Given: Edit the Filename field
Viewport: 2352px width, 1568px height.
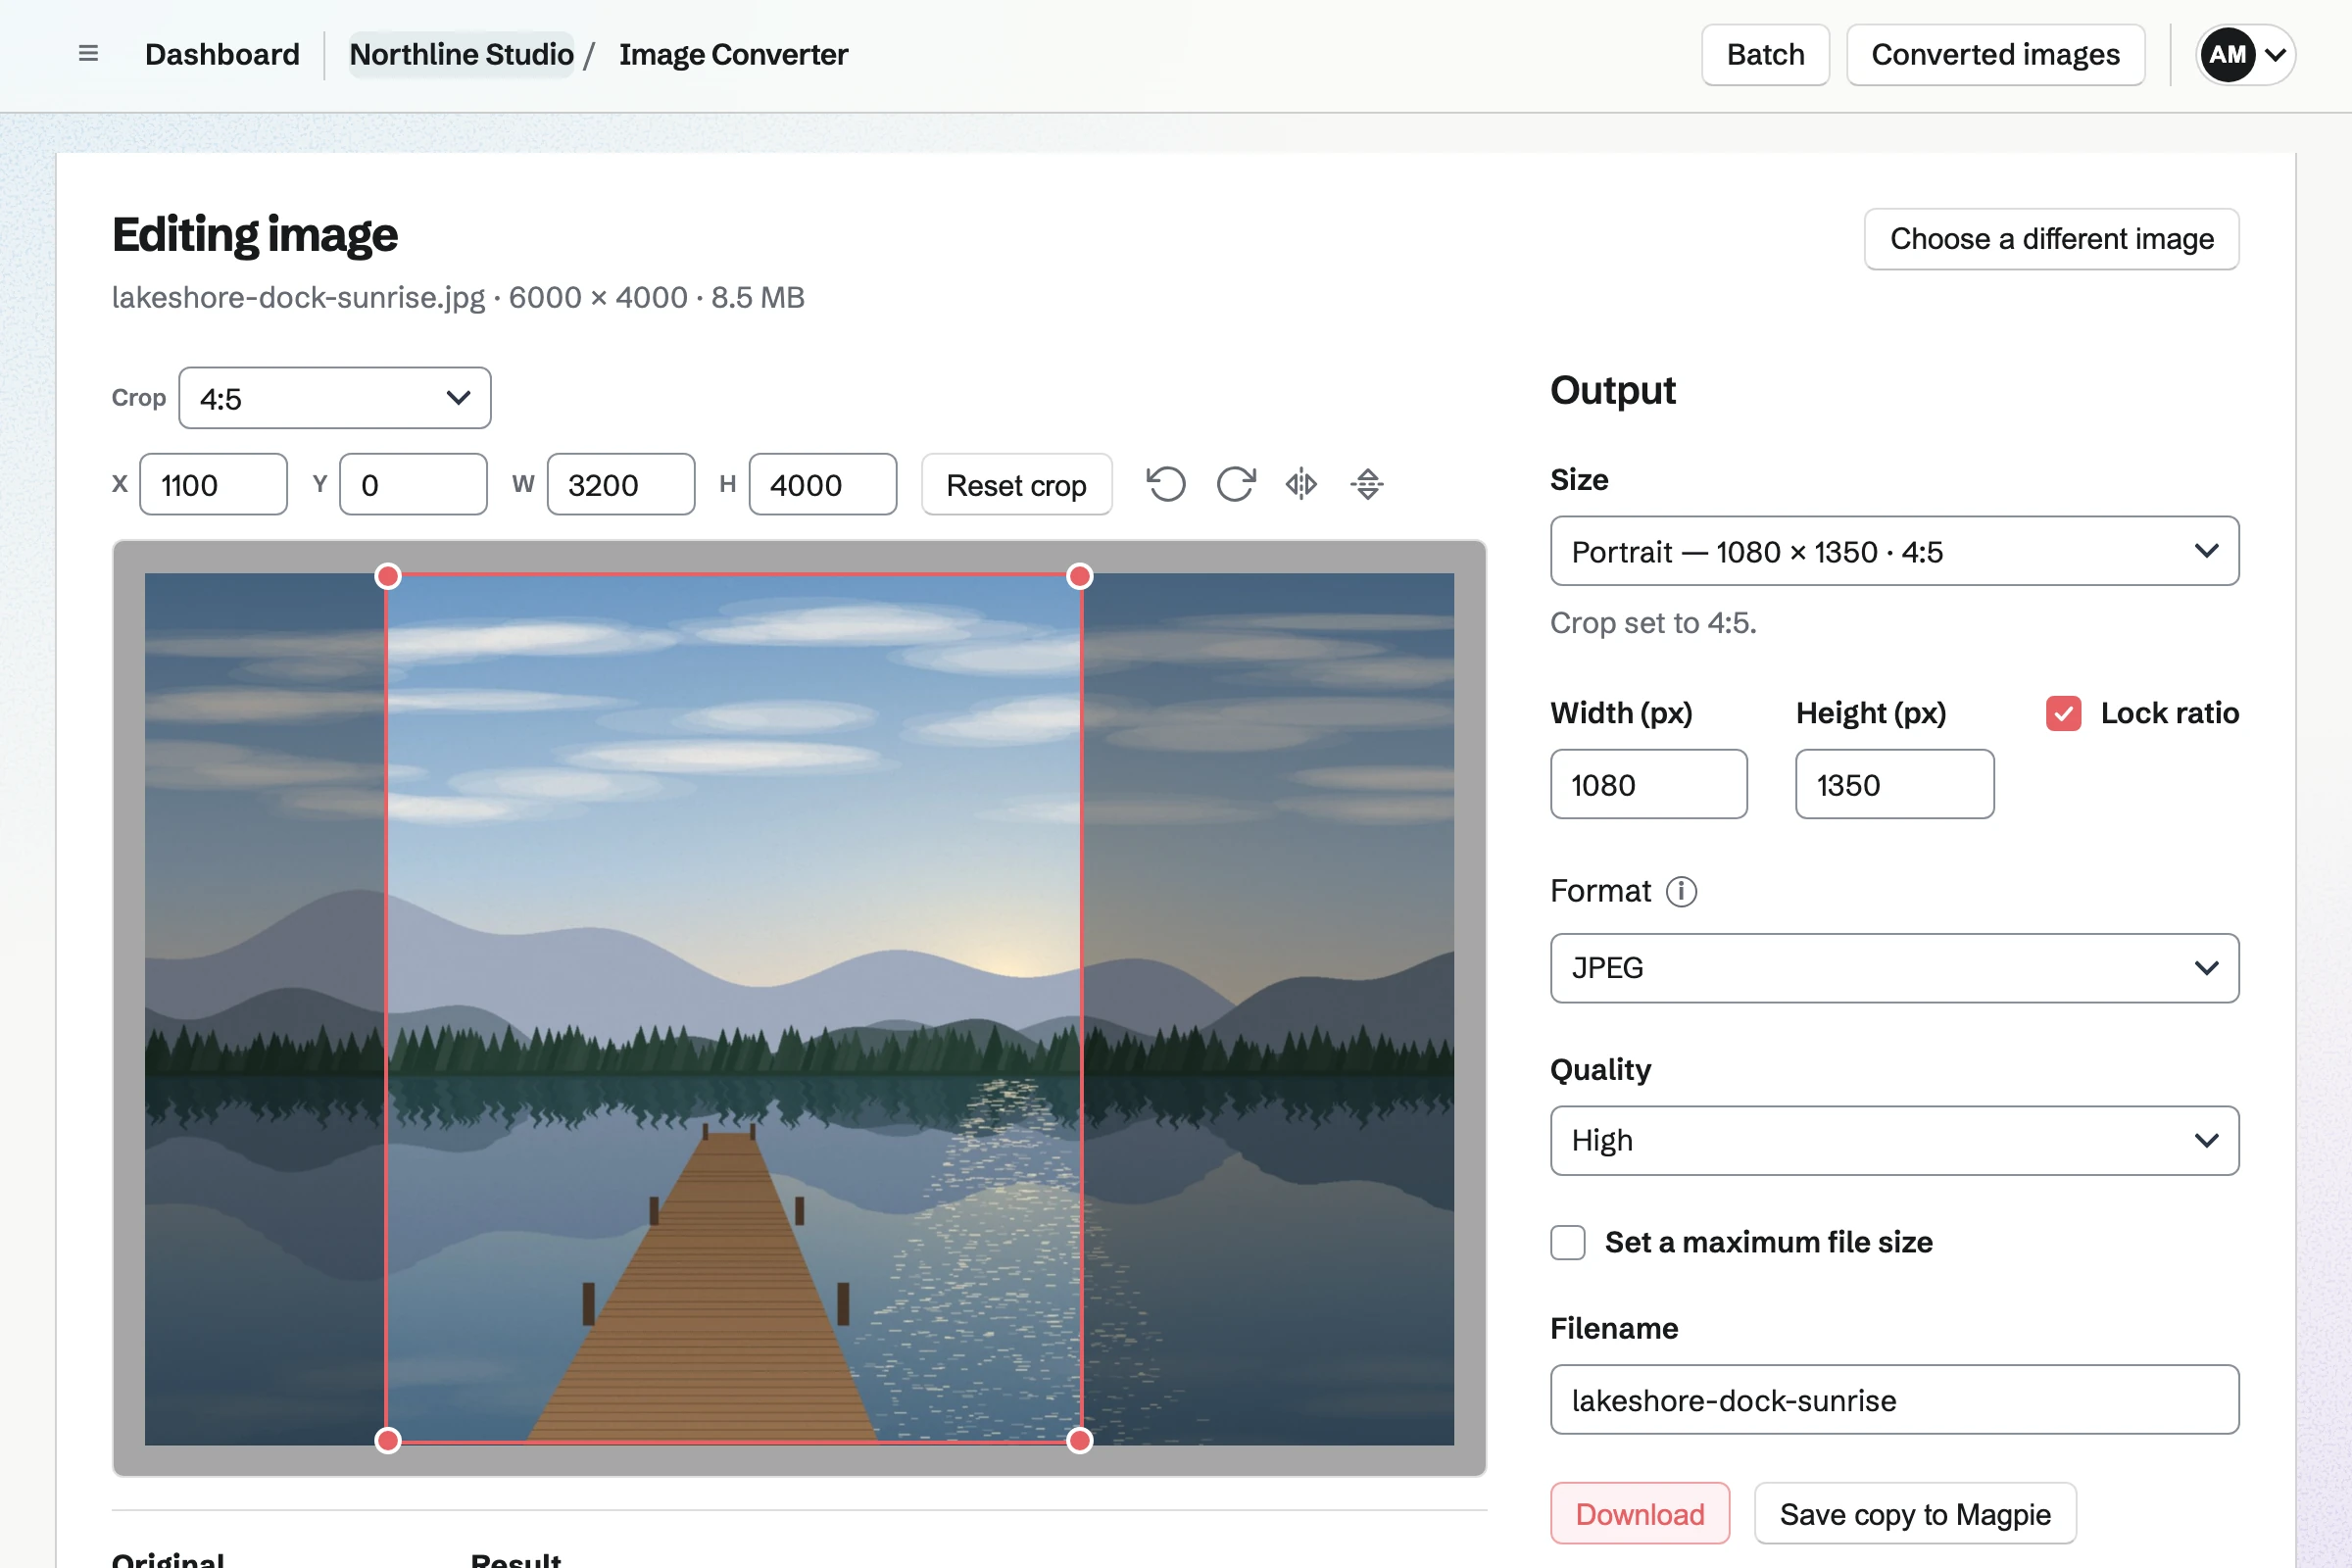Looking at the screenshot, I should click(1894, 1400).
